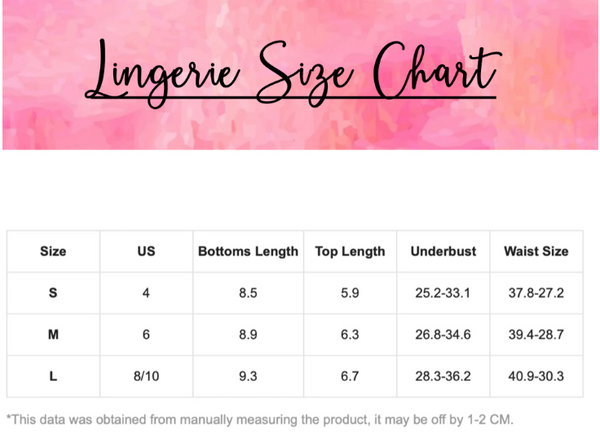Click the 6.3 top length cell

(x=350, y=334)
